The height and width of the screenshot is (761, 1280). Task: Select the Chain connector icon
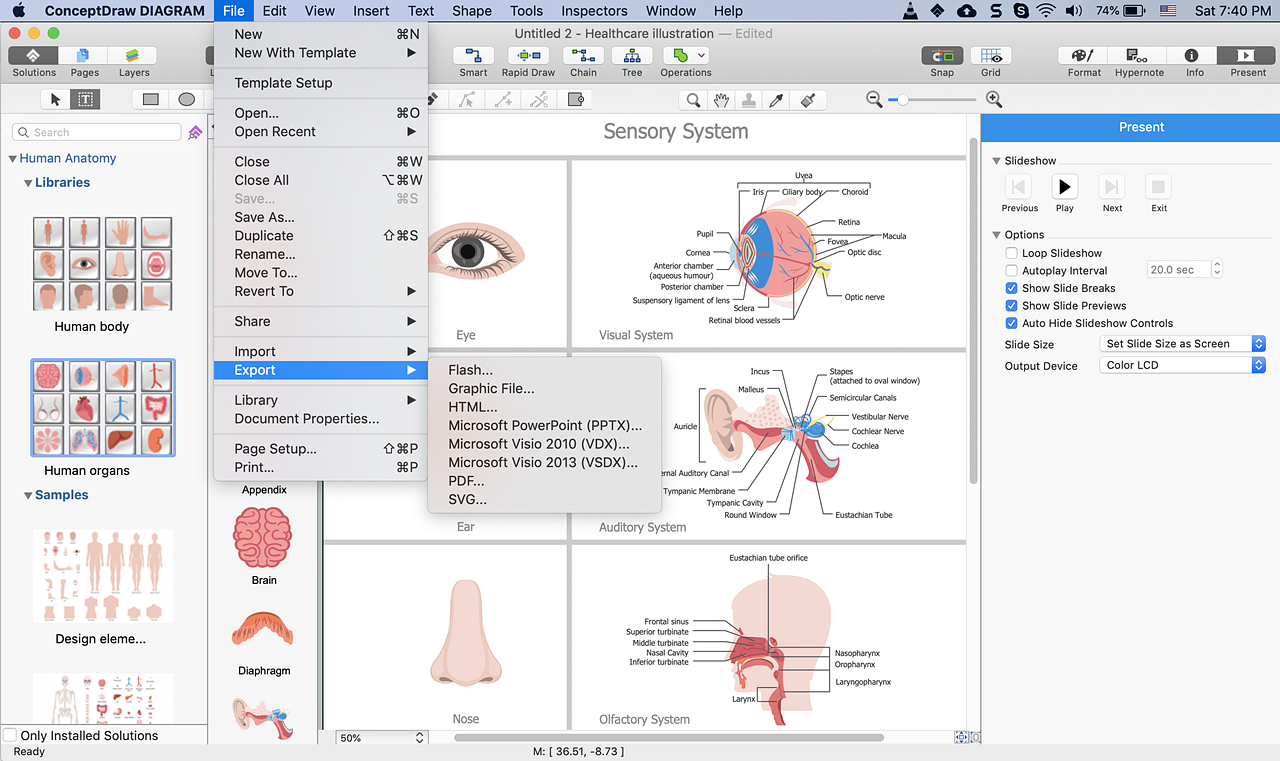(583, 56)
